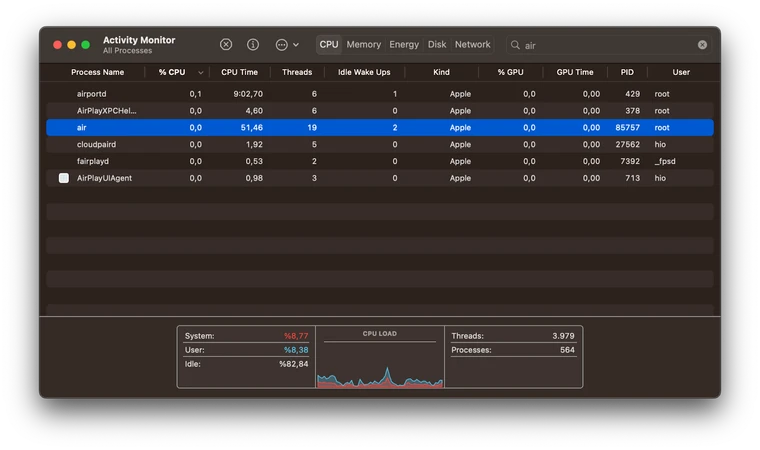760x450 pixels.
Task: Click CPU Time value 51,46
Action: point(252,128)
